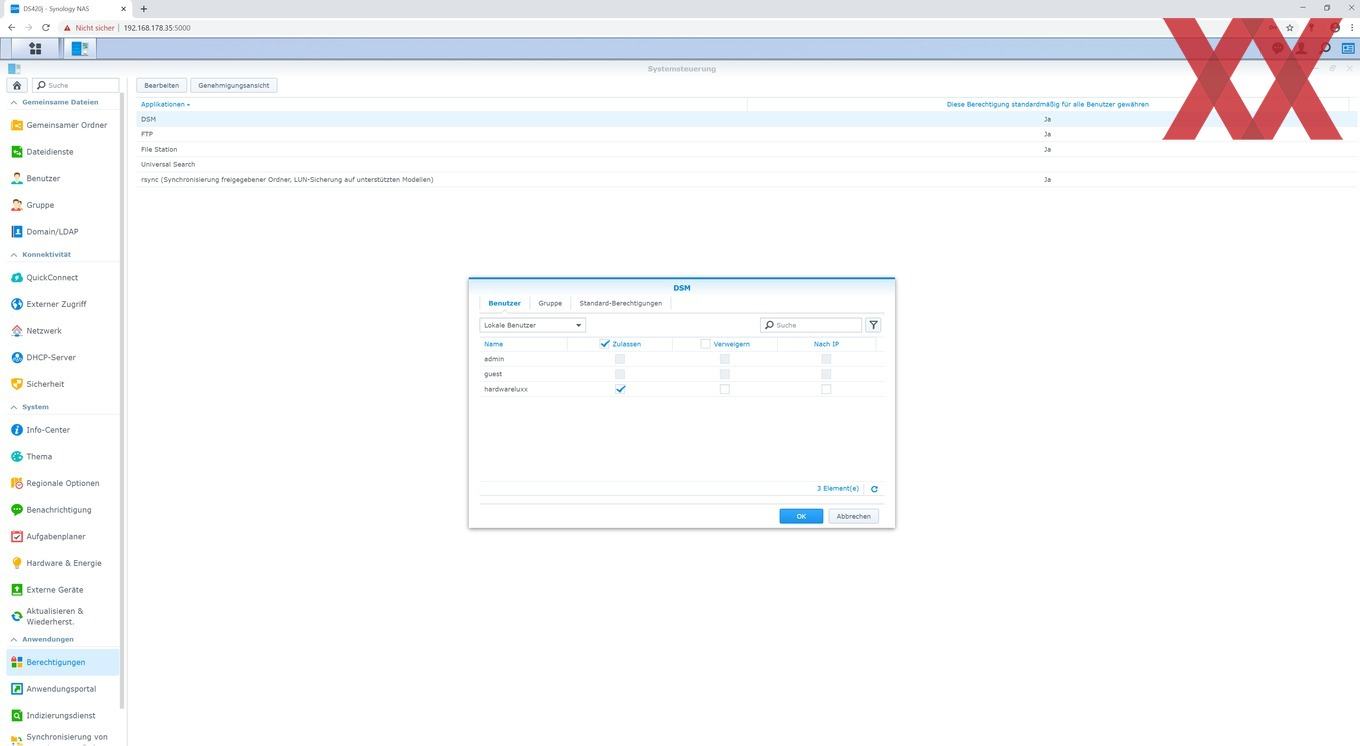The image size is (1360, 746).
Task: Sort by Applikationen column header
Action: 164,104
